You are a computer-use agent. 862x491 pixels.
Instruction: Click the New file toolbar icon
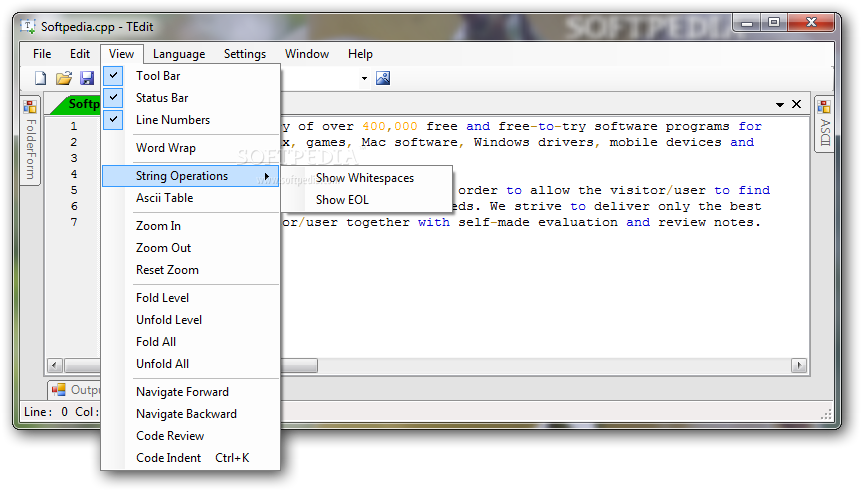(x=40, y=78)
